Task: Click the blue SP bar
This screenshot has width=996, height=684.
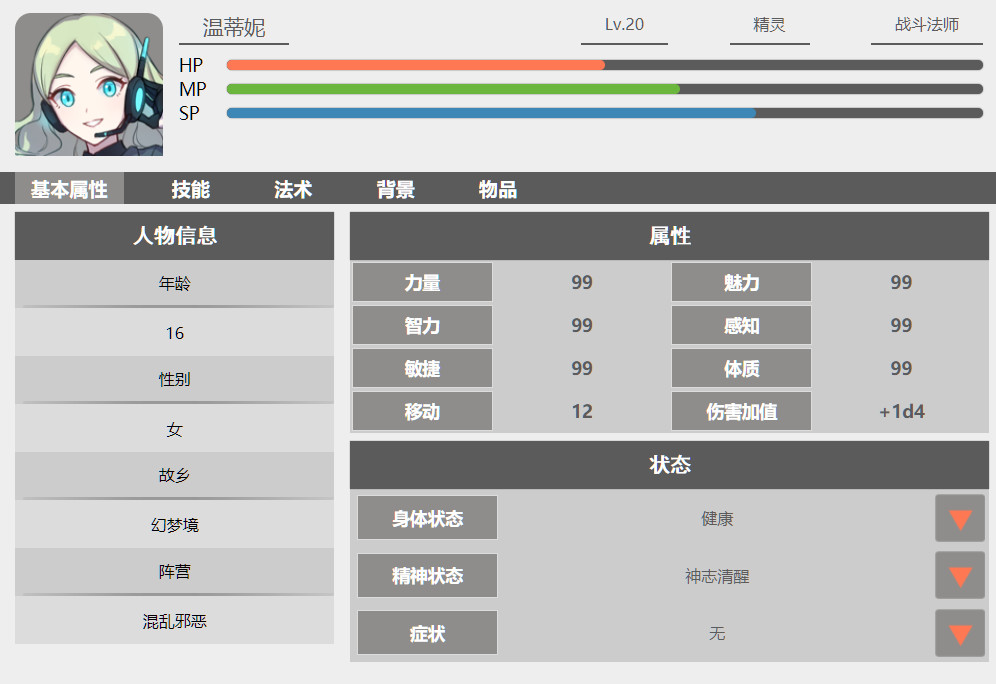Action: tap(490, 113)
